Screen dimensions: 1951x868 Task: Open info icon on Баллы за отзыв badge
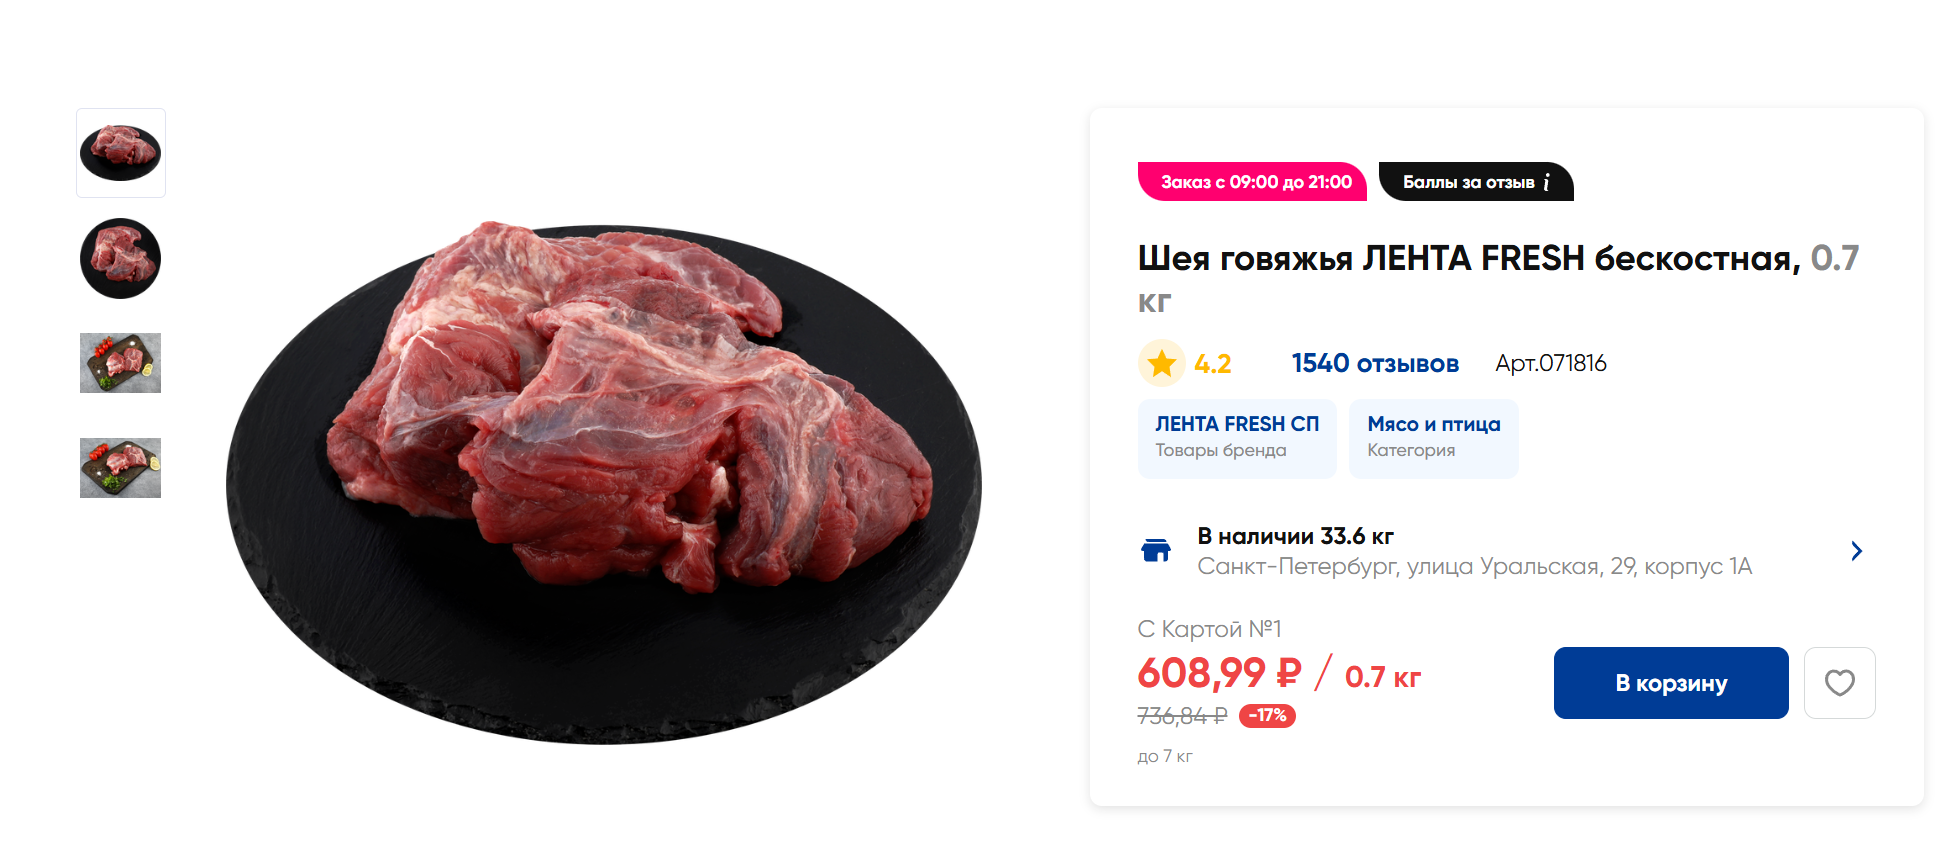[1546, 182]
